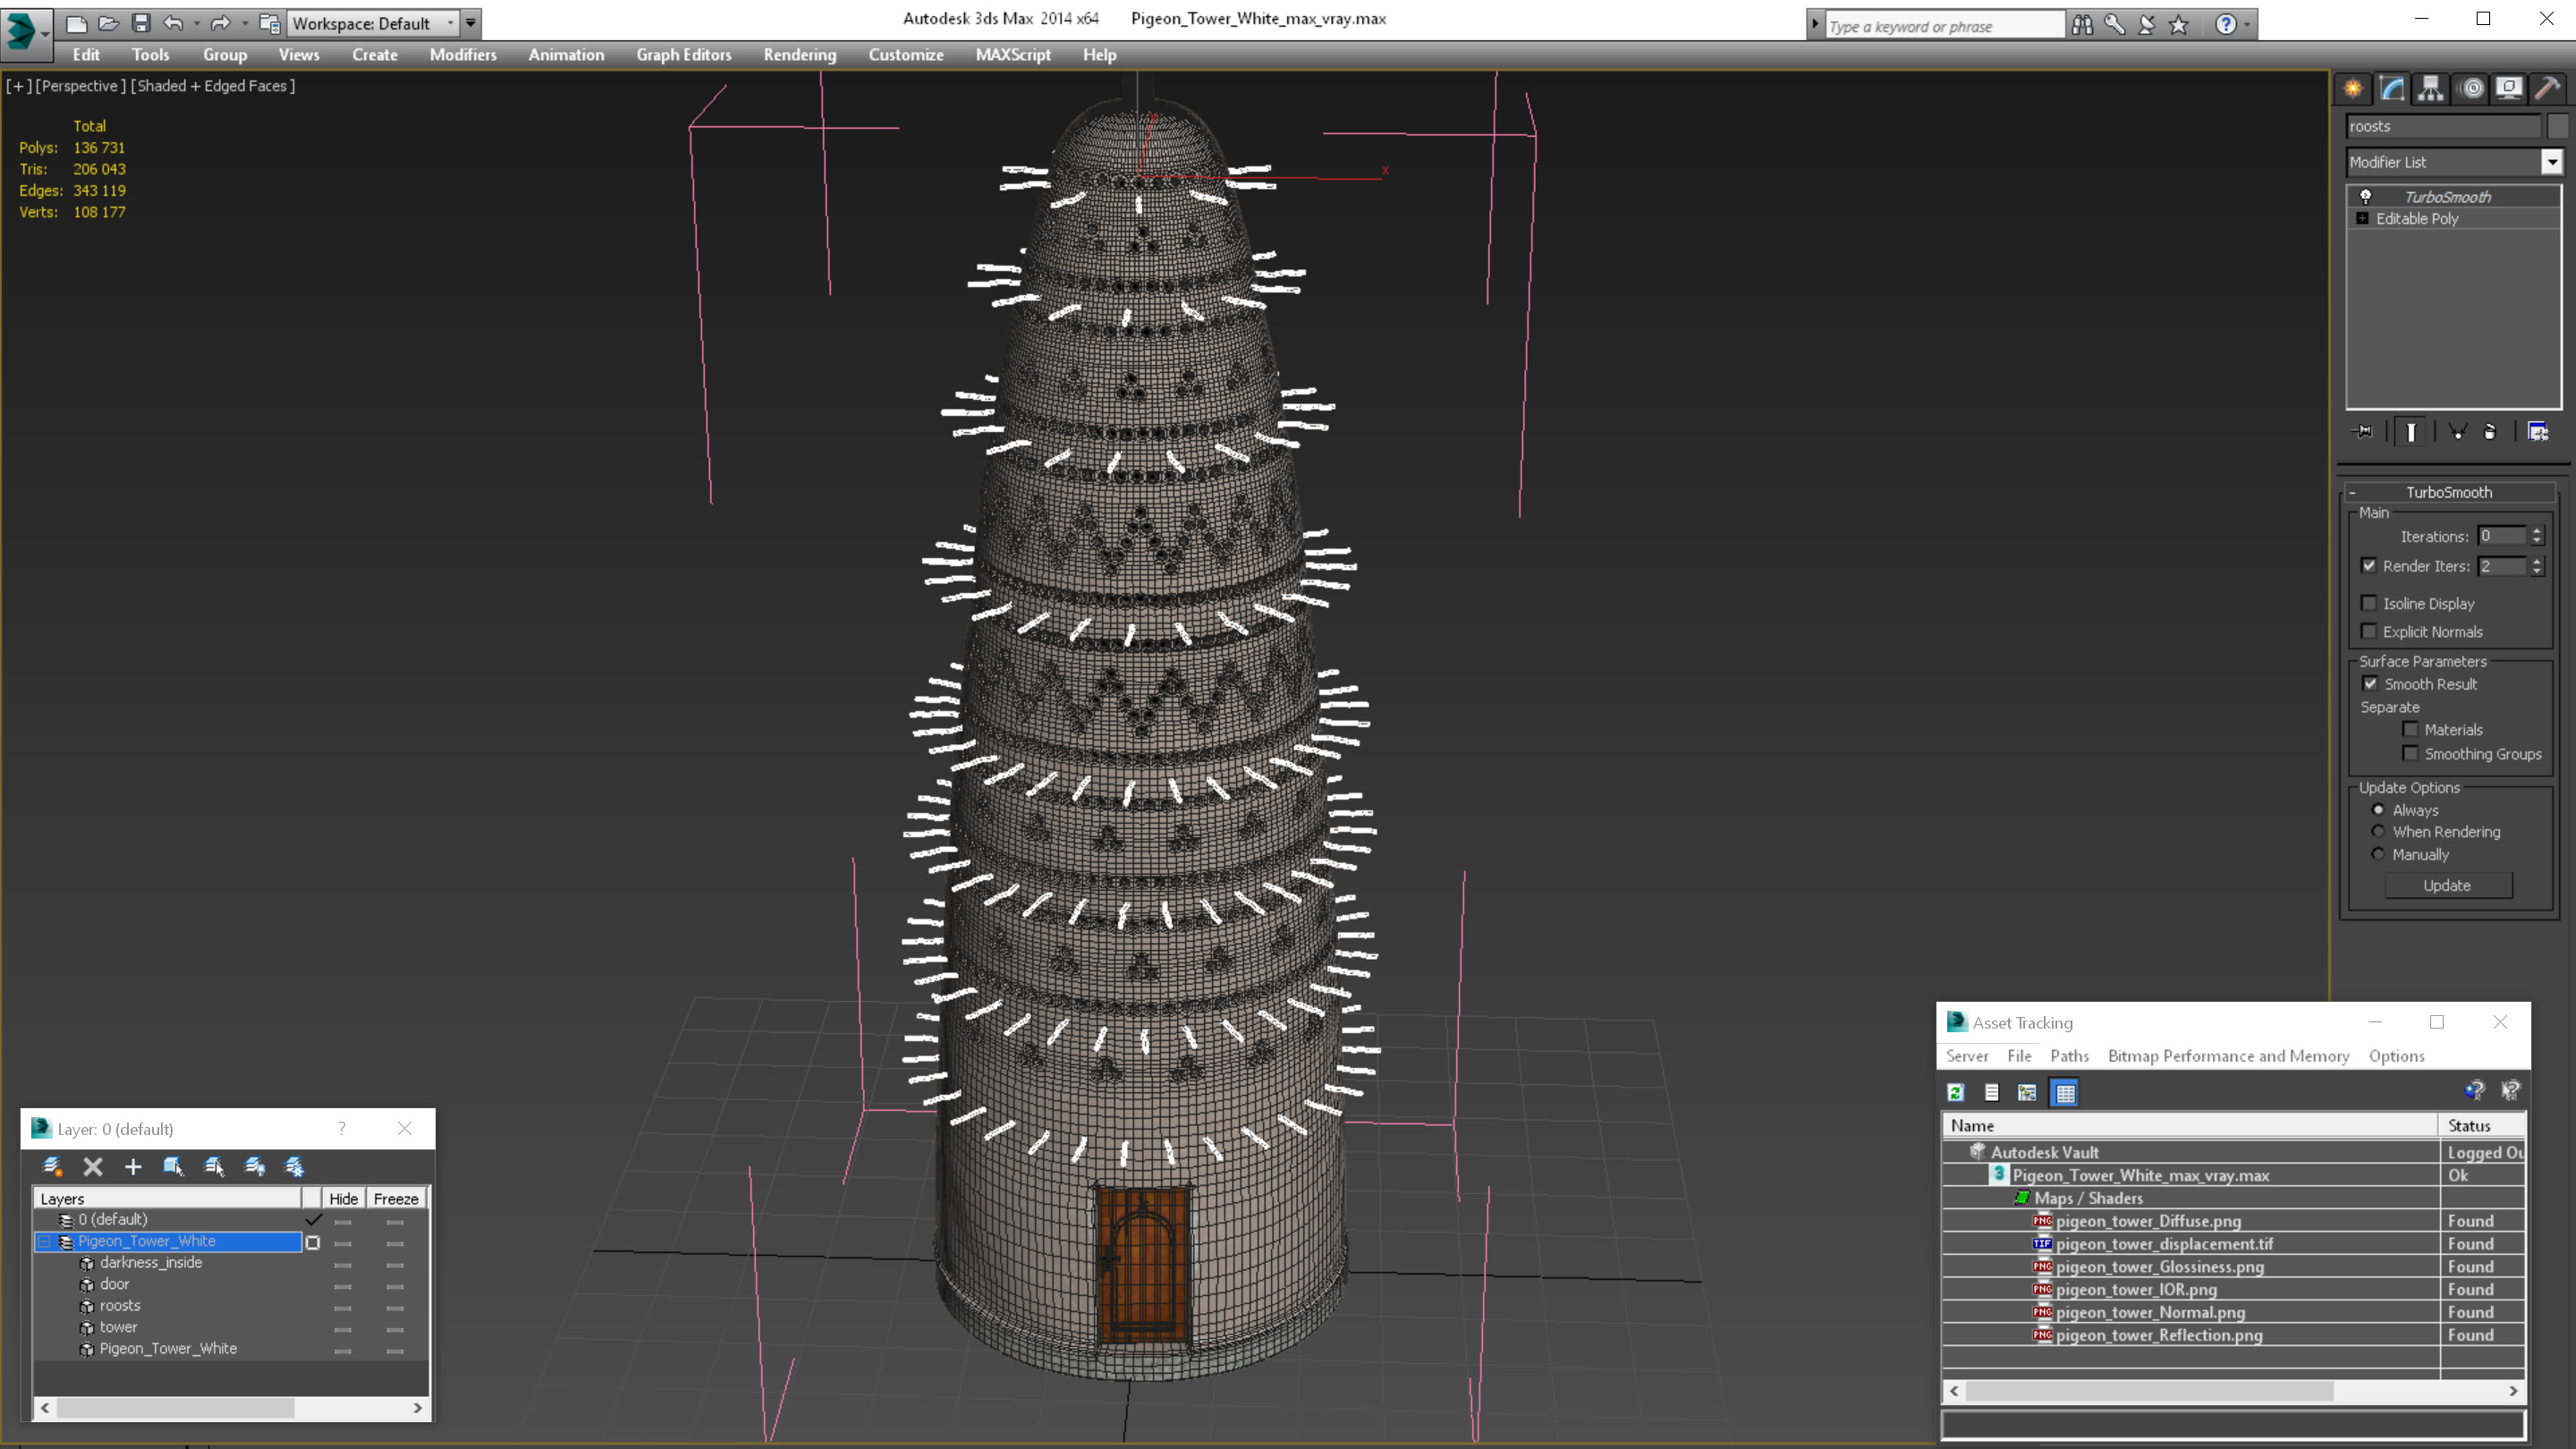This screenshot has height=1449, width=2576.
Task: Click table view icon in Asset Tracking
Action: pyautogui.click(x=2065, y=1092)
